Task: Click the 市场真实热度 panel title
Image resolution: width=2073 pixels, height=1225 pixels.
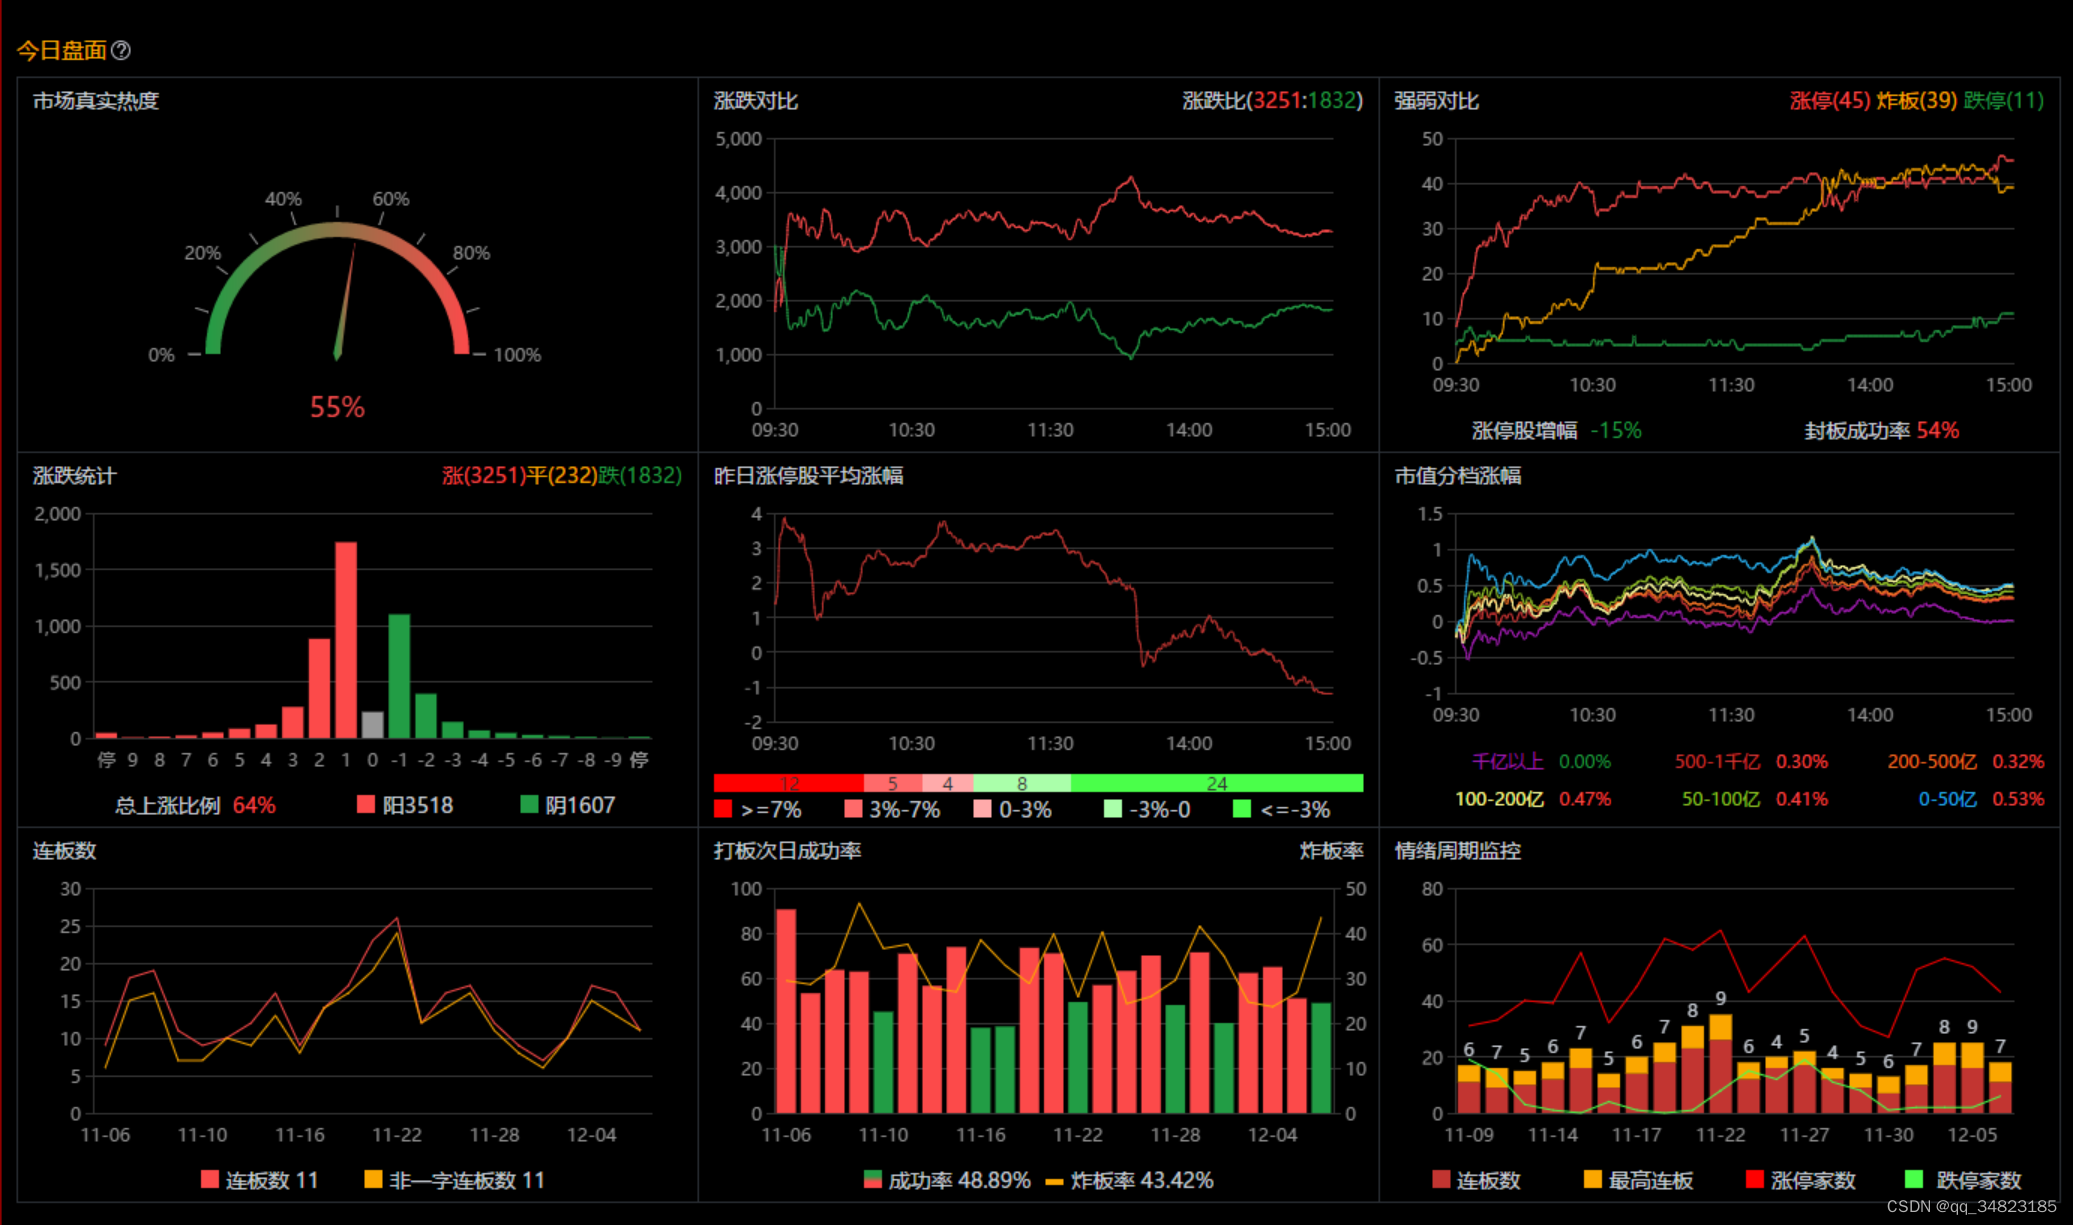Action: pos(96,101)
